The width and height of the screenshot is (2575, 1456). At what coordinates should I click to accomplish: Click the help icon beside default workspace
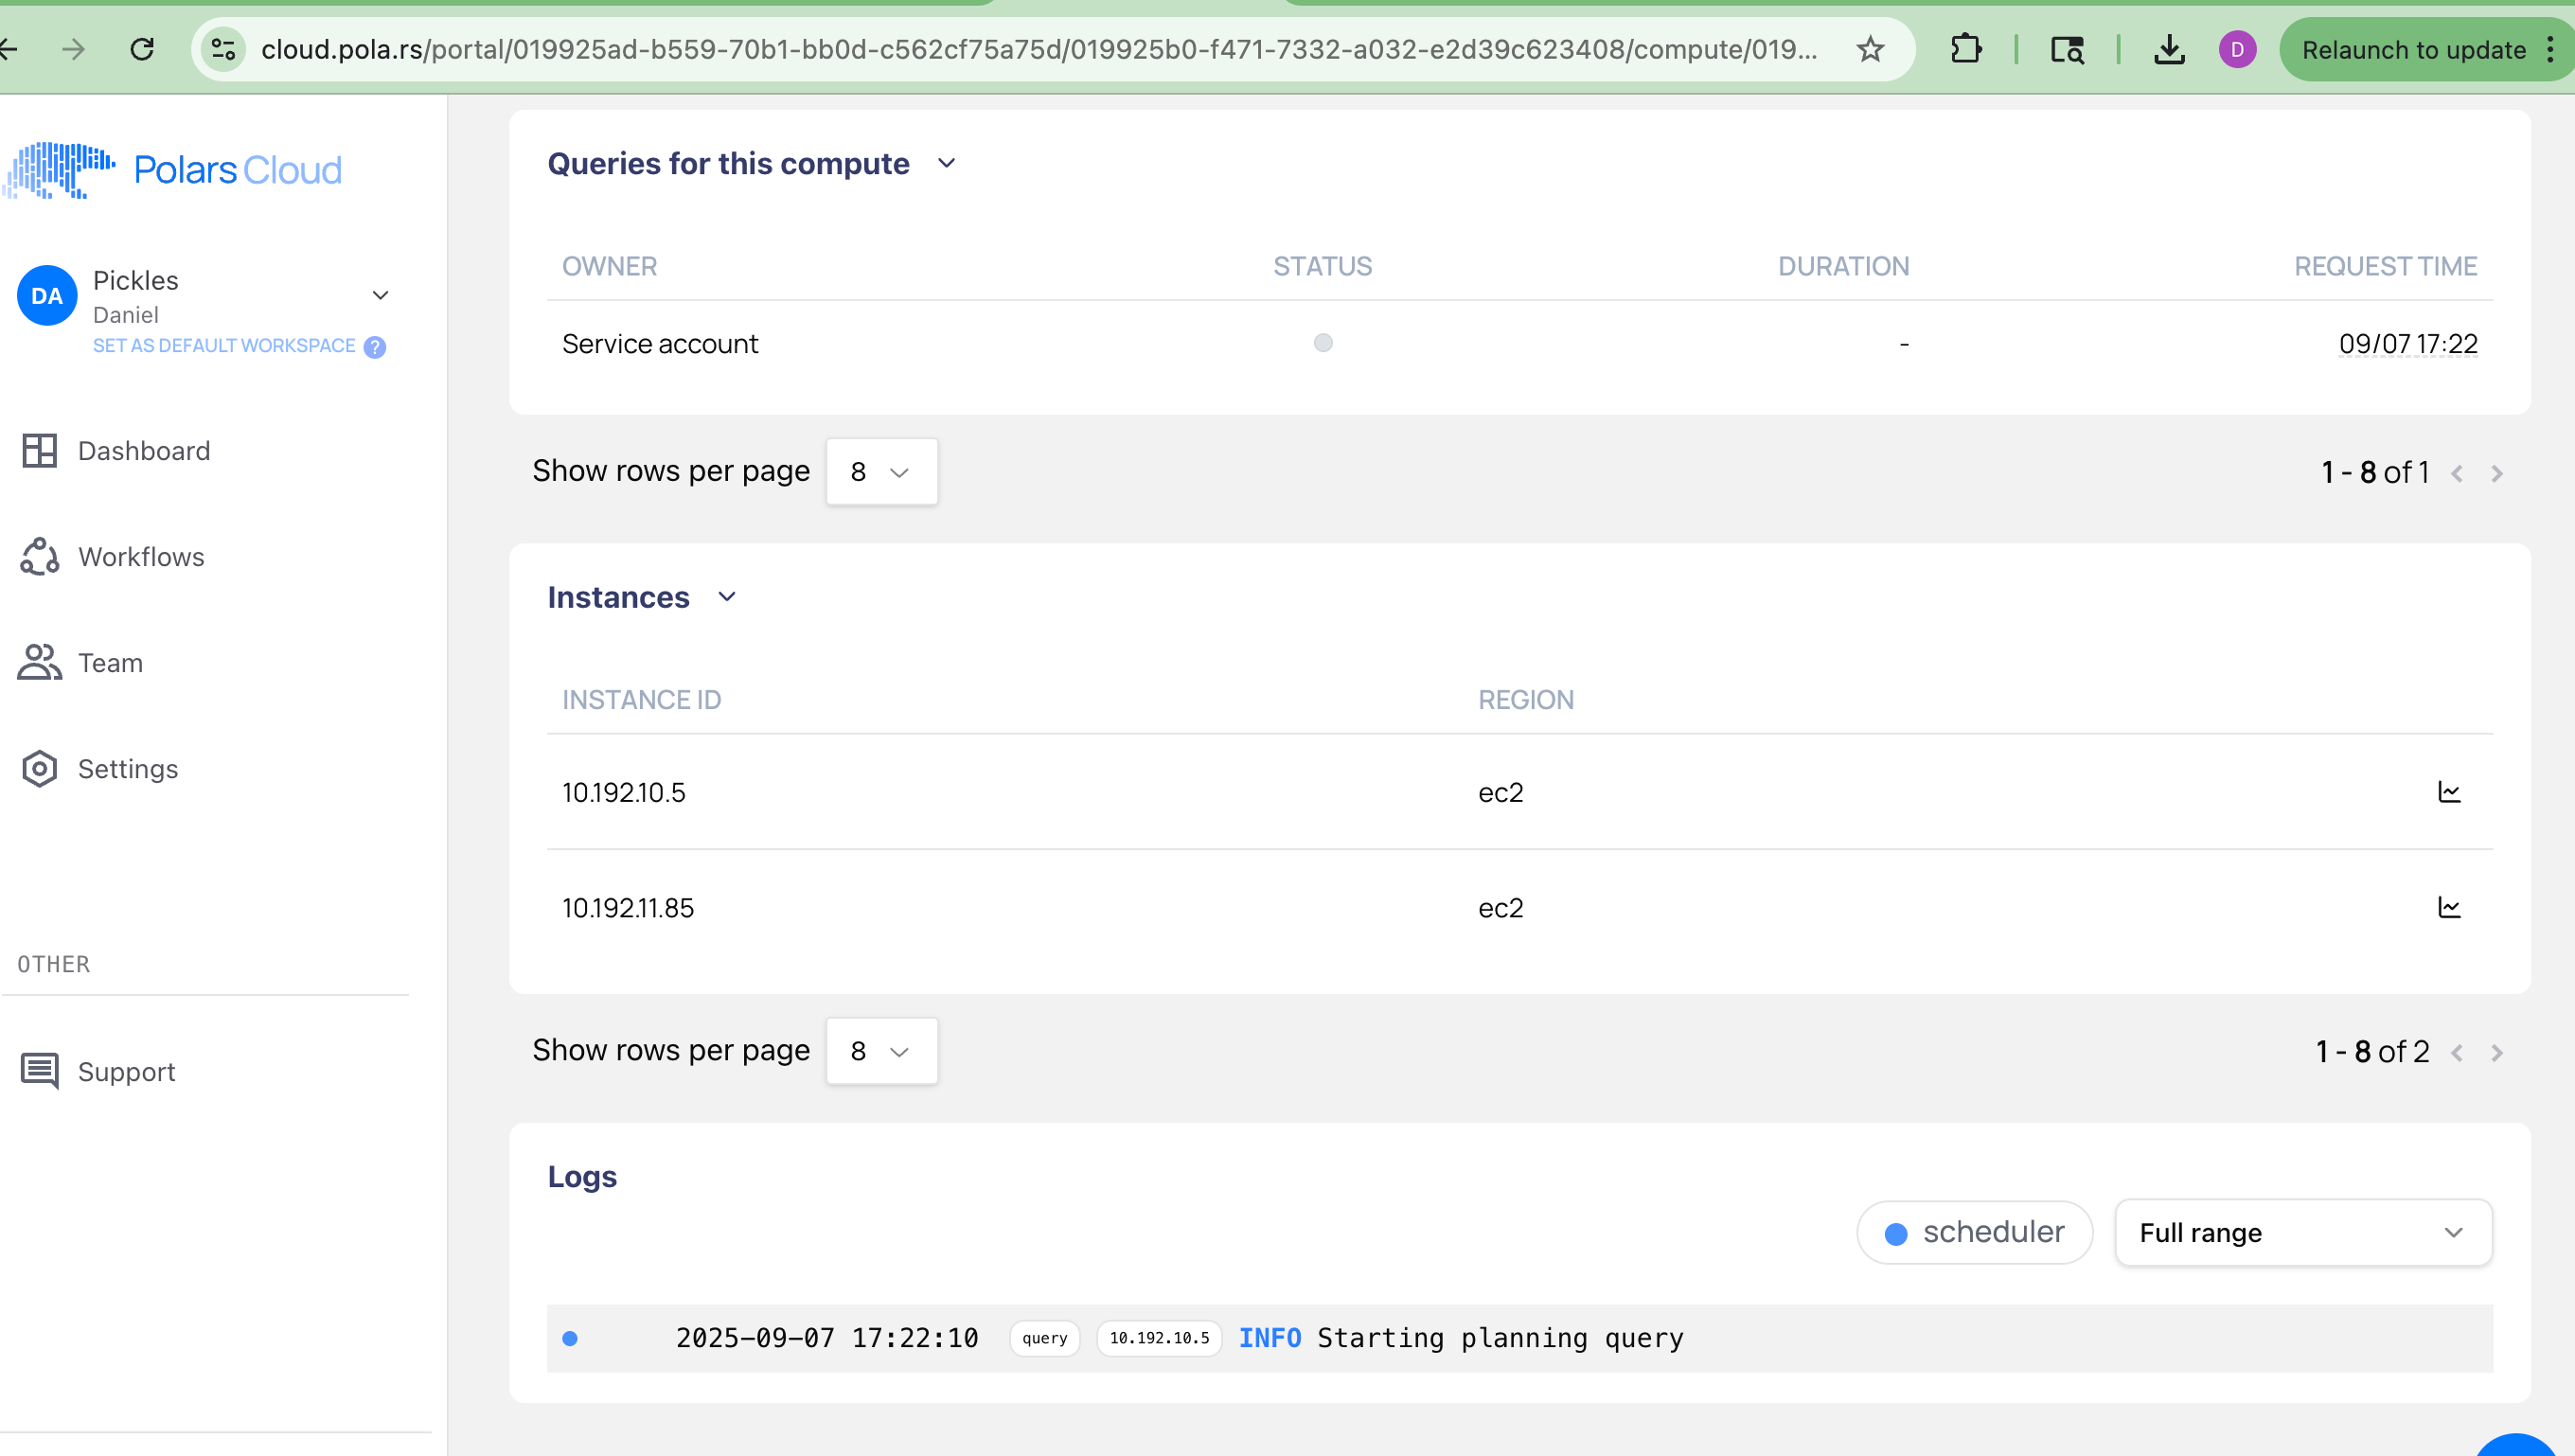point(375,347)
